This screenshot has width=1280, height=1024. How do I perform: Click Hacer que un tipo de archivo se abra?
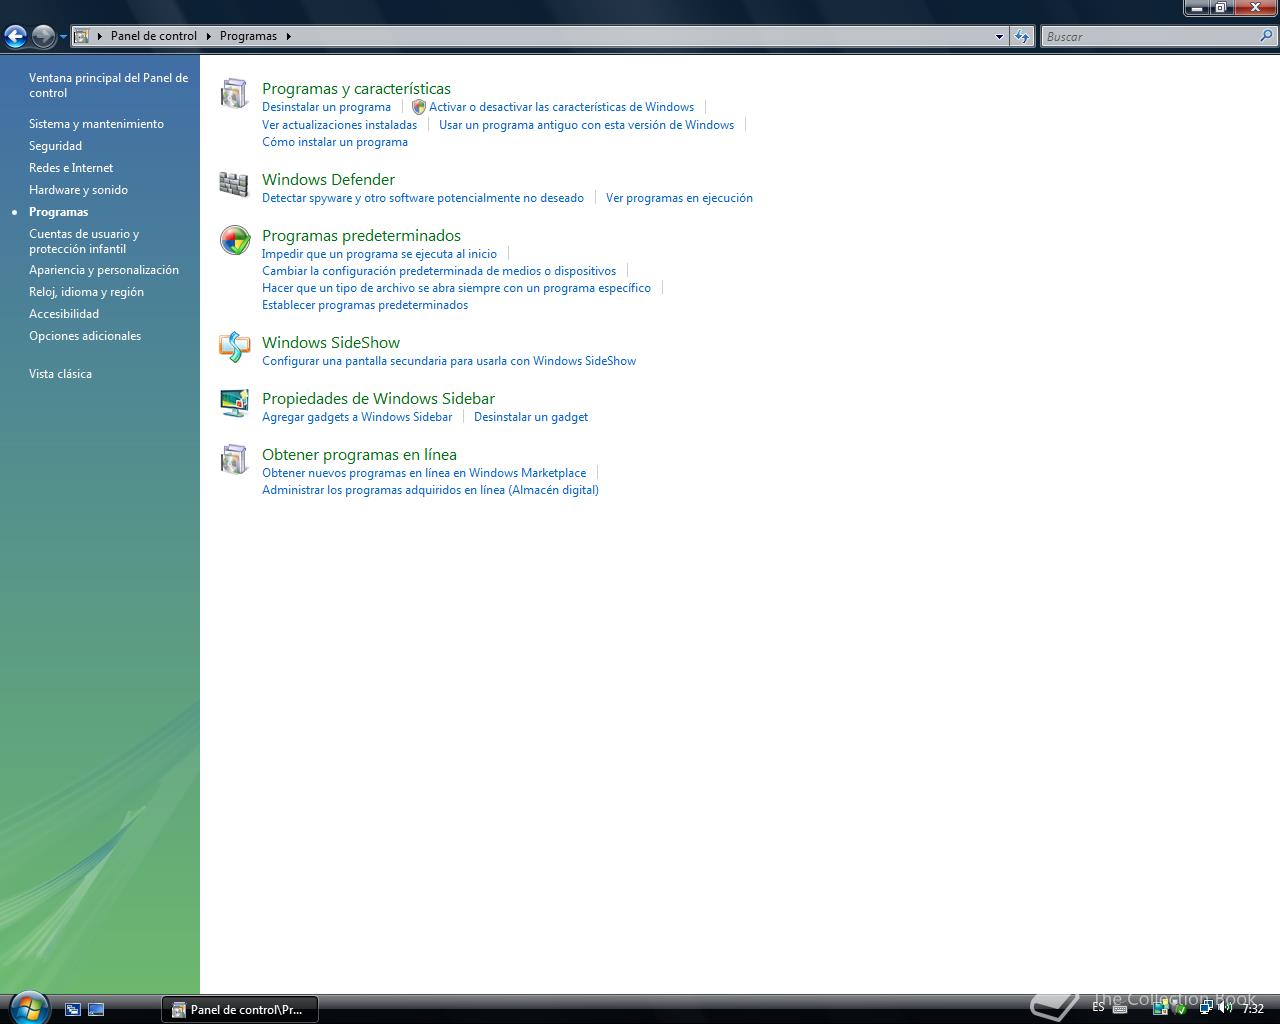click(x=456, y=288)
